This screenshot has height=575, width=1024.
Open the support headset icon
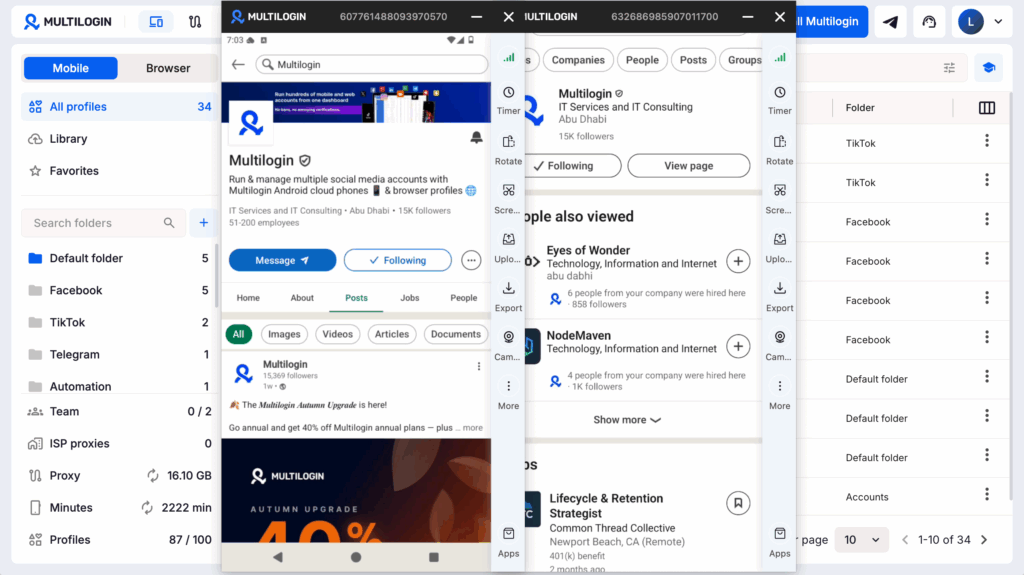(x=929, y=22)
